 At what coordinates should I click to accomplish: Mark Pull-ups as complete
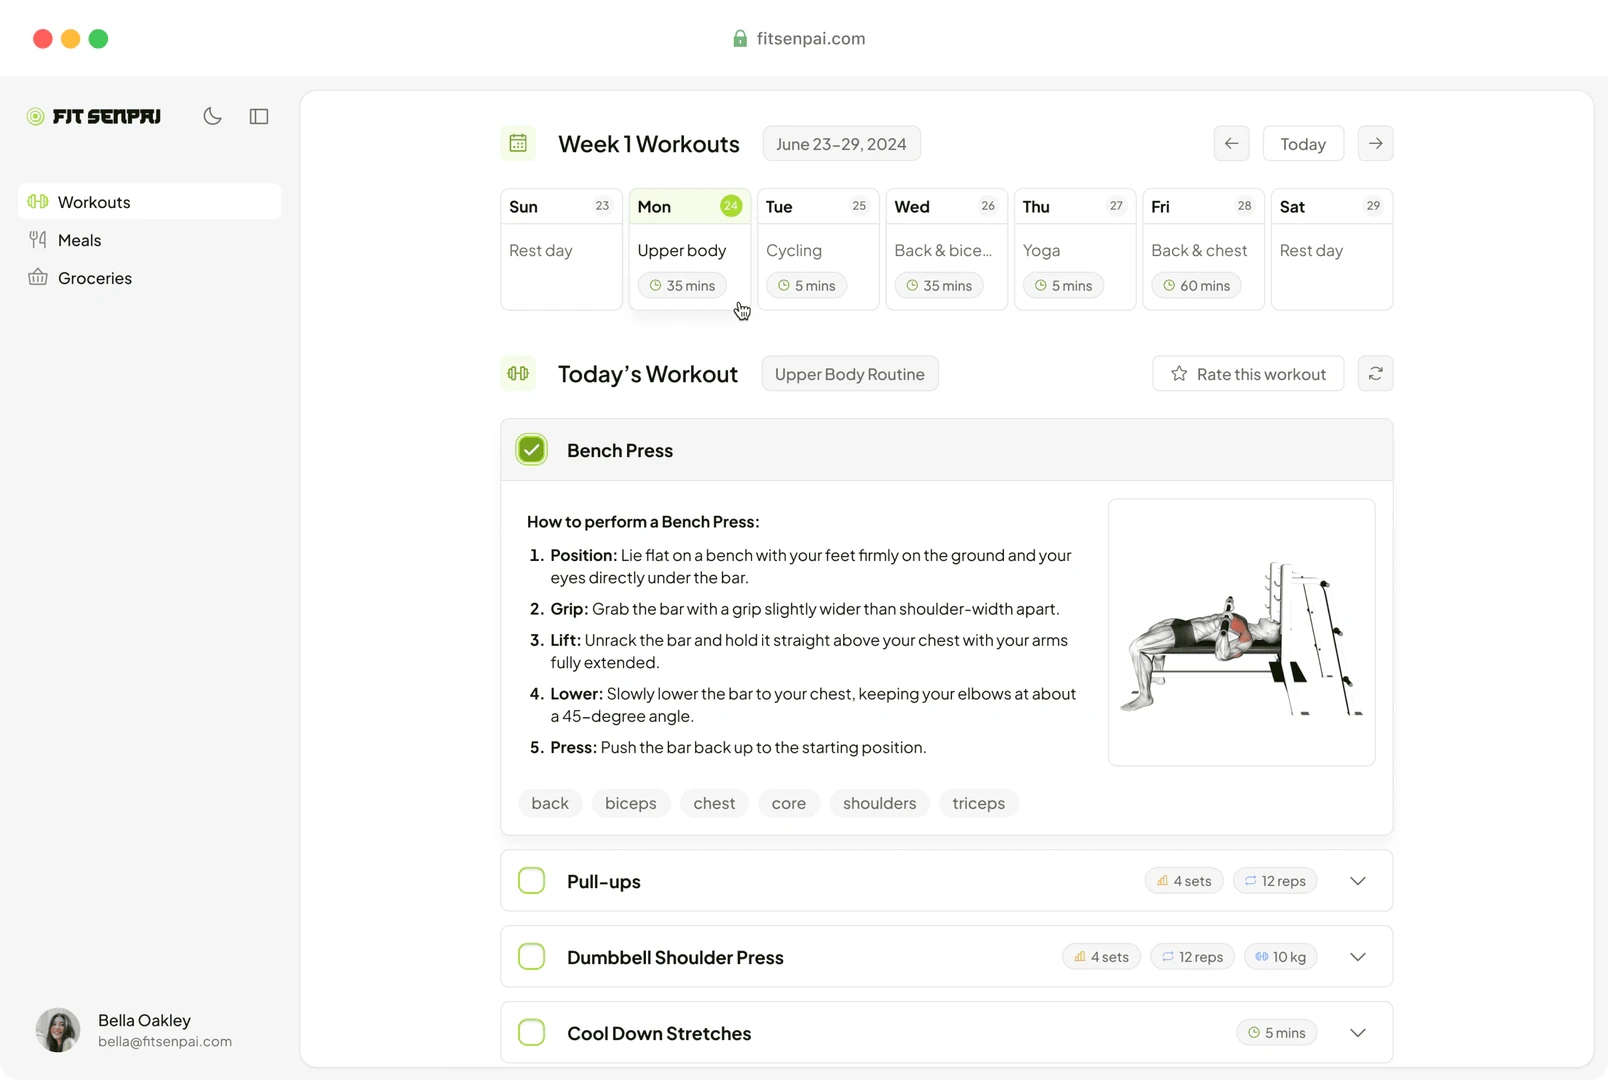point(531,880)
